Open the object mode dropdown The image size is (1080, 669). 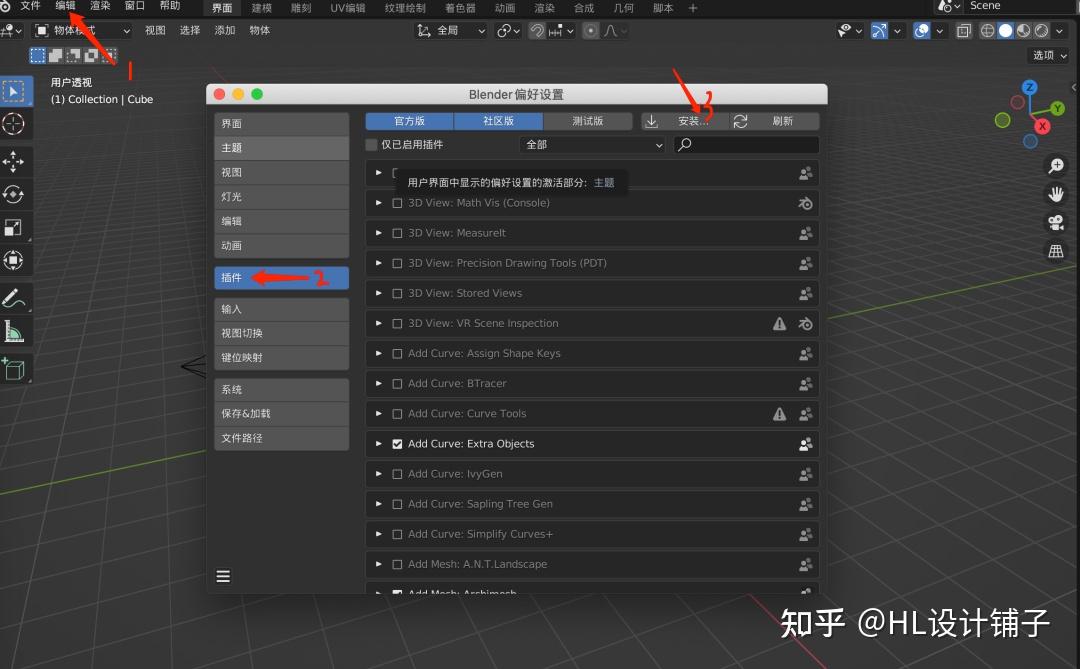[82, 31]
